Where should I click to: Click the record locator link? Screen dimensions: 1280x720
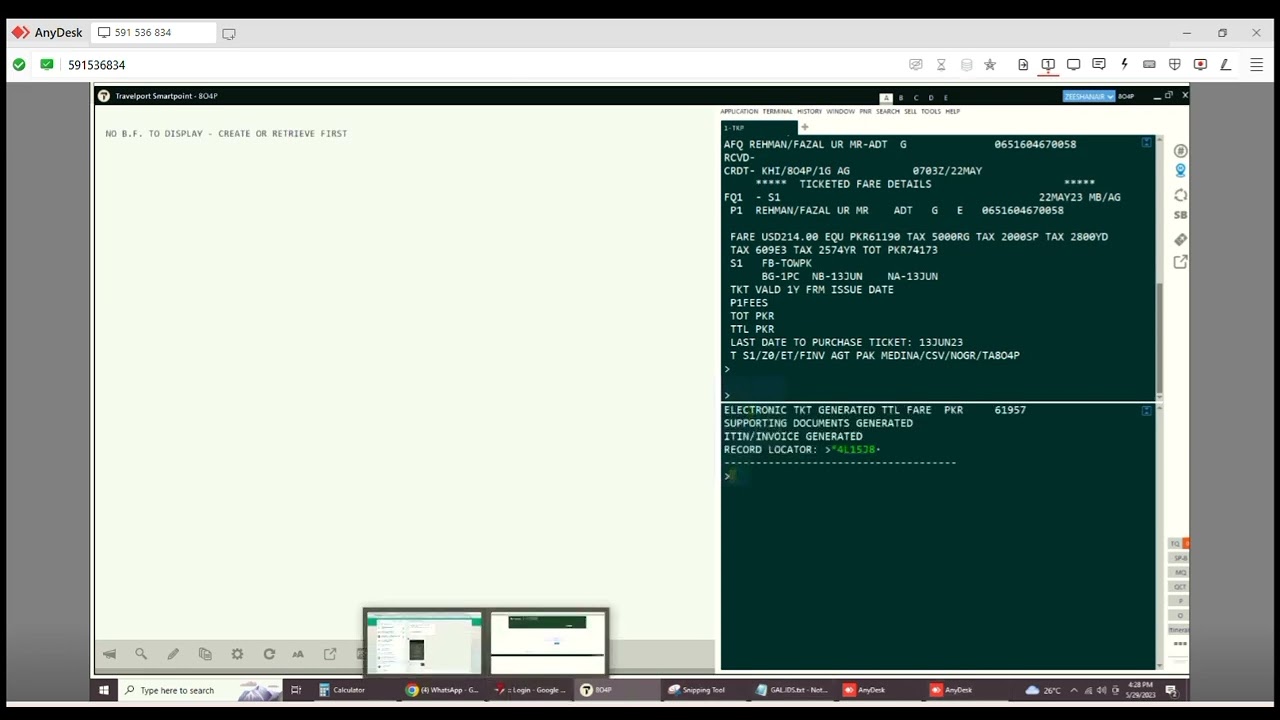[x=855, y=450]
